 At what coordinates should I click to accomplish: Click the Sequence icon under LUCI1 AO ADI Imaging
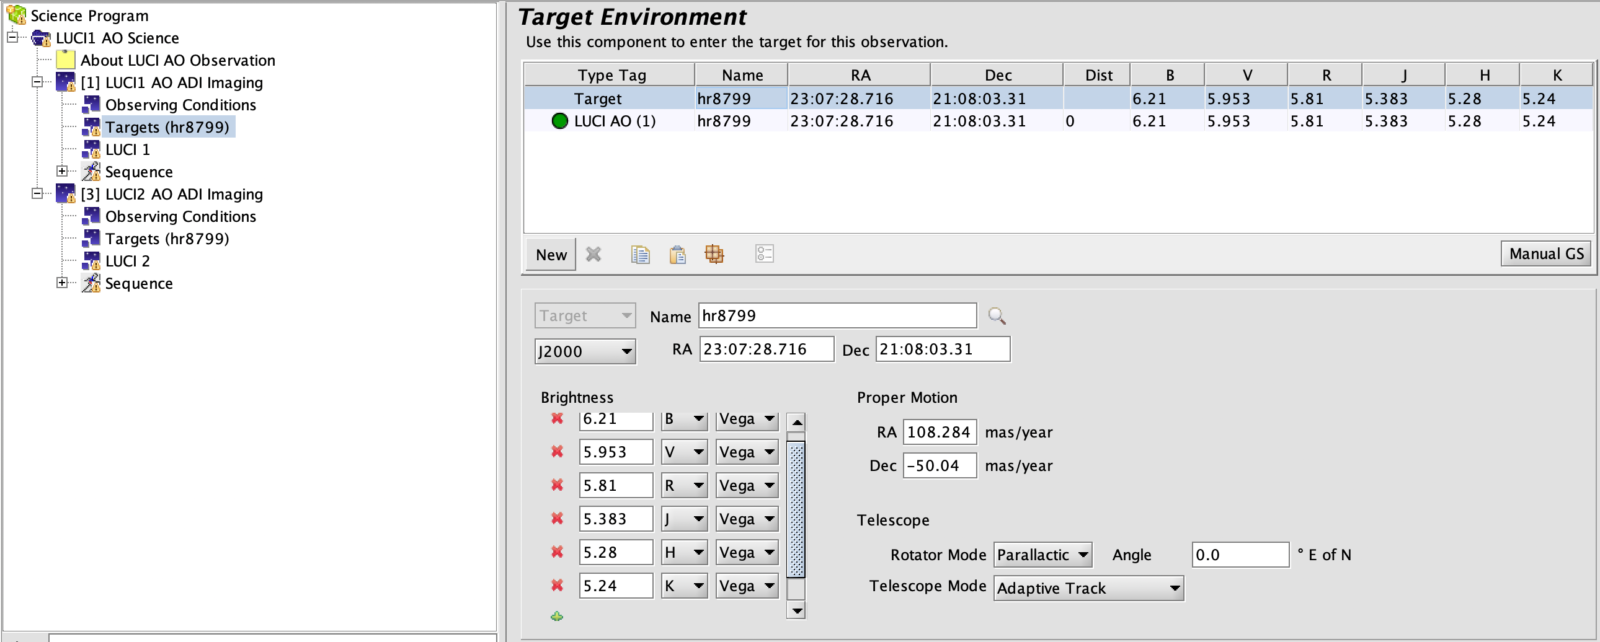(91, 172)
